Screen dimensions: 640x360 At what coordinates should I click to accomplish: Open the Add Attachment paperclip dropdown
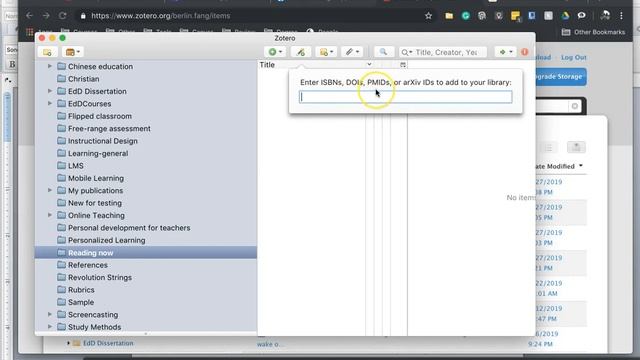point(352,52)
